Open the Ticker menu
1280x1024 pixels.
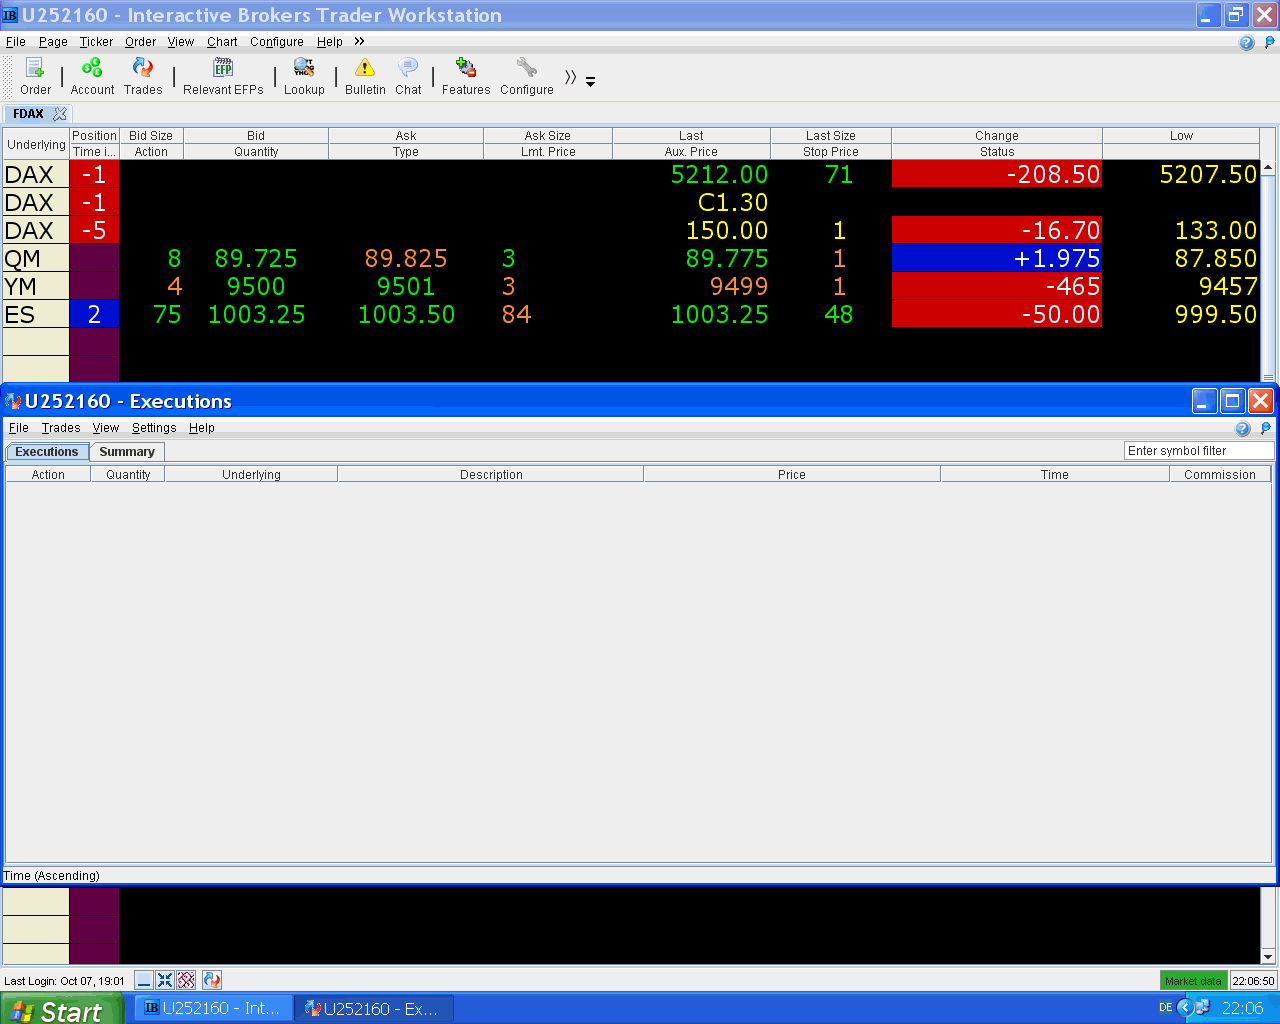pos(96,42)
